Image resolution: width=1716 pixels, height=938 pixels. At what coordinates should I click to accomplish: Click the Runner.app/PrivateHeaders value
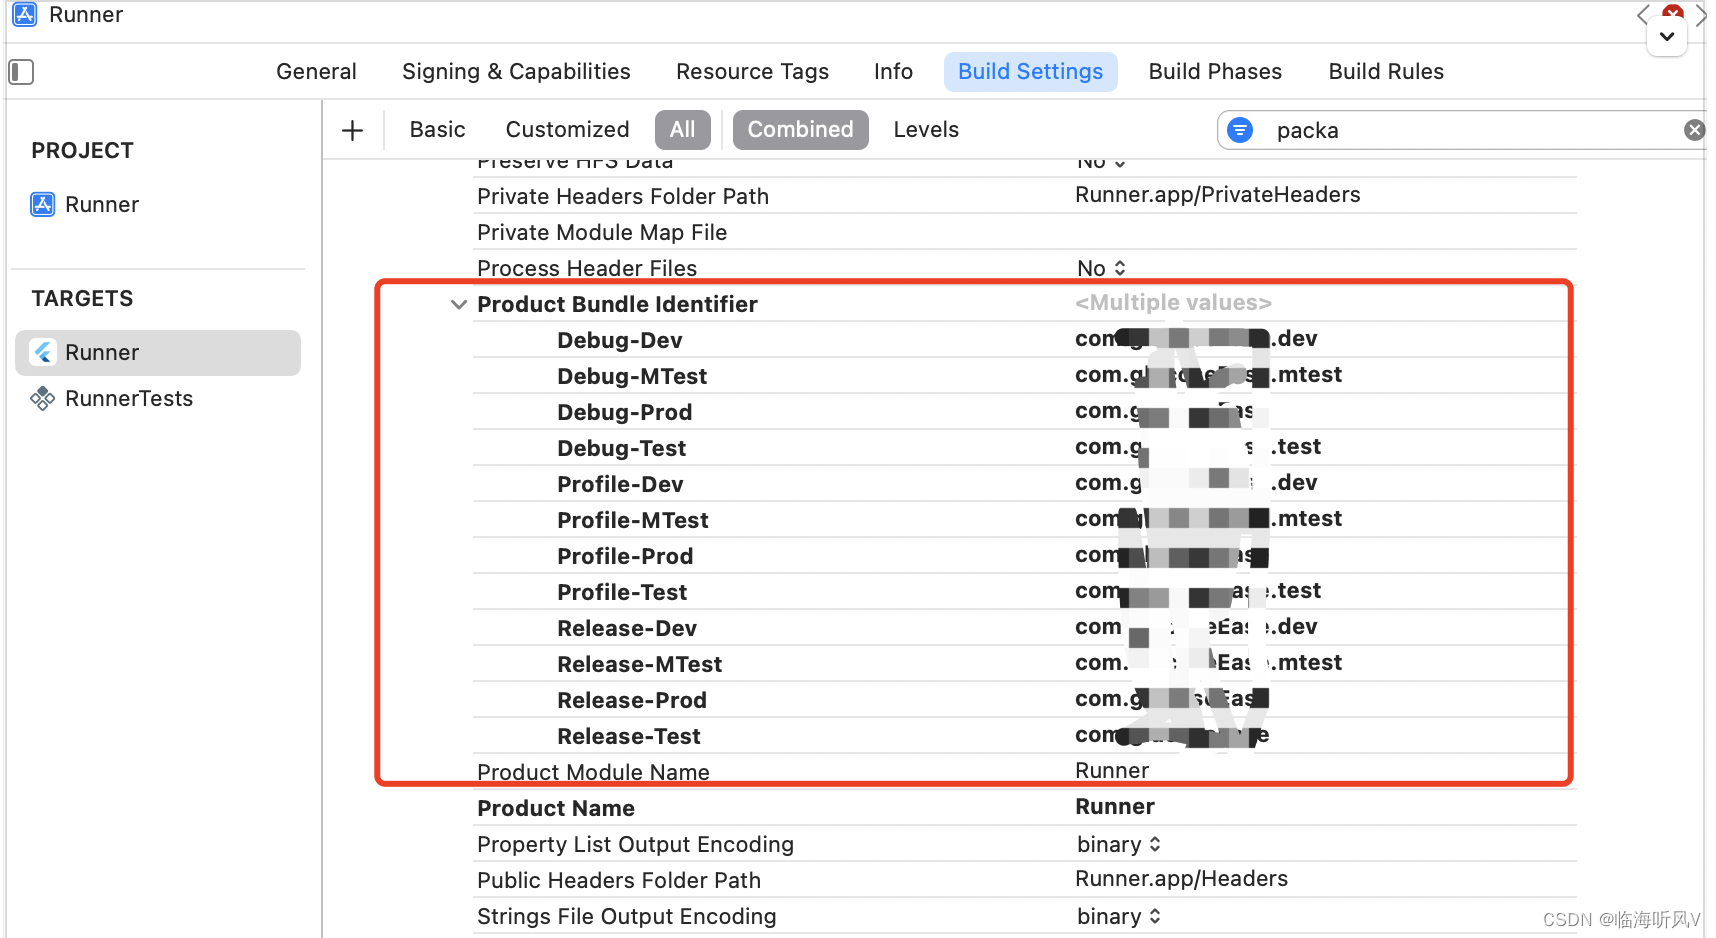tap(1217, 195)
